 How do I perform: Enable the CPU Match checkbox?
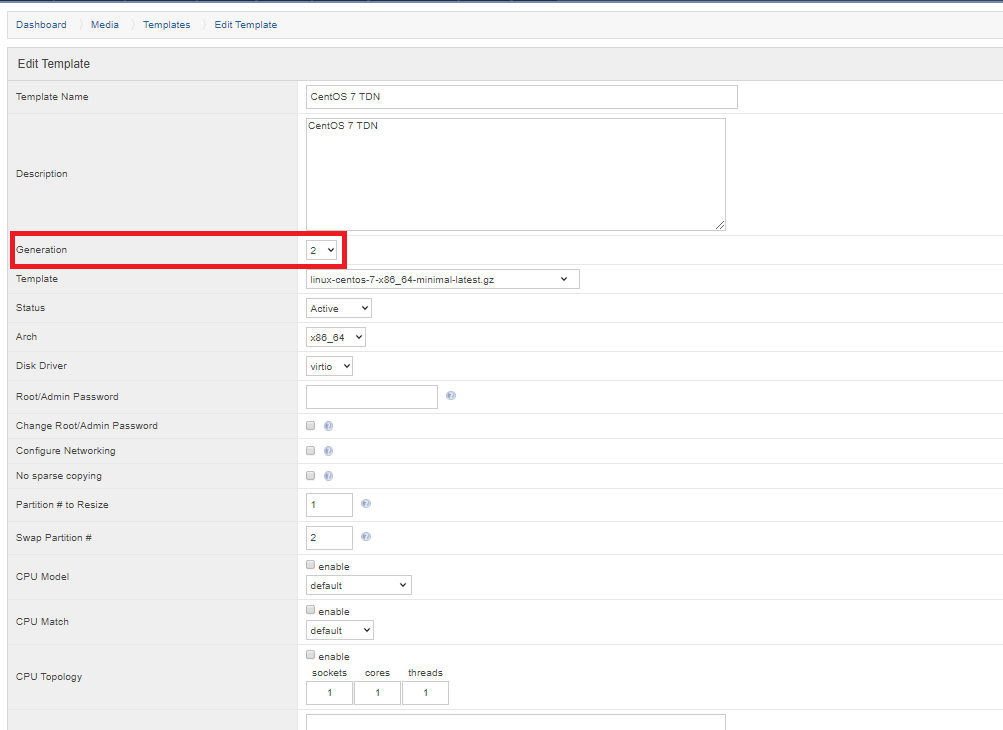point(310,610)
